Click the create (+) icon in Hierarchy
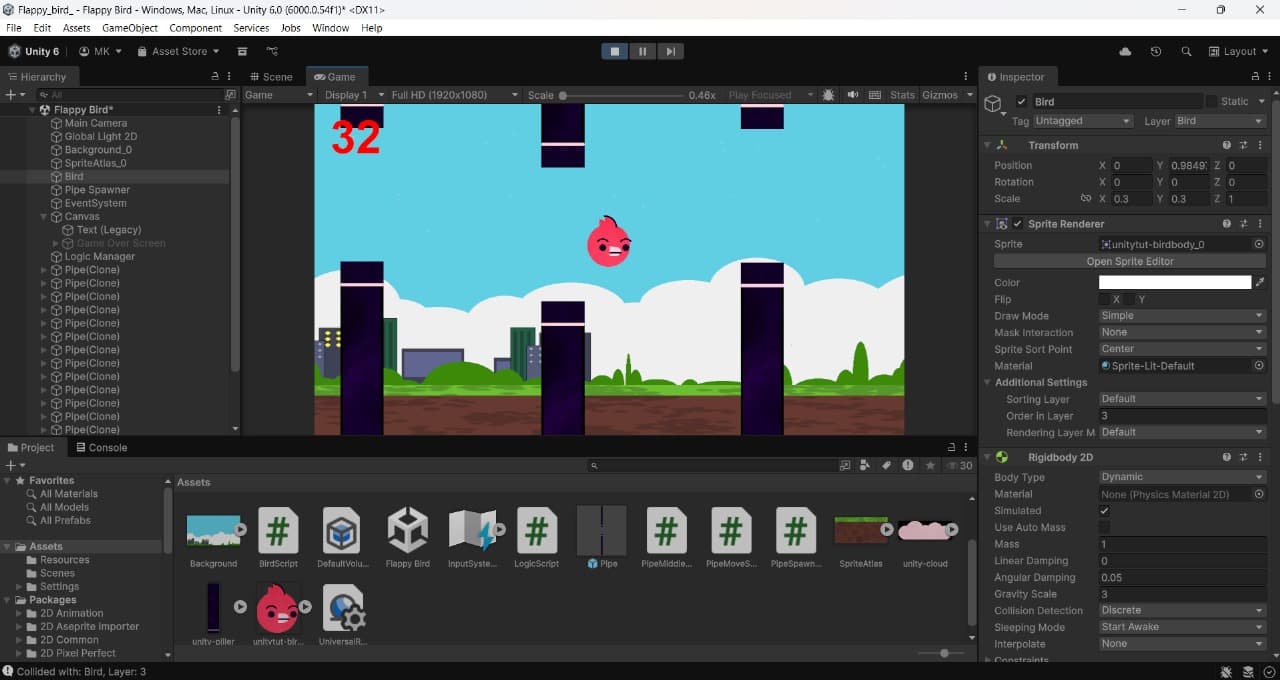 pos(9,94)
